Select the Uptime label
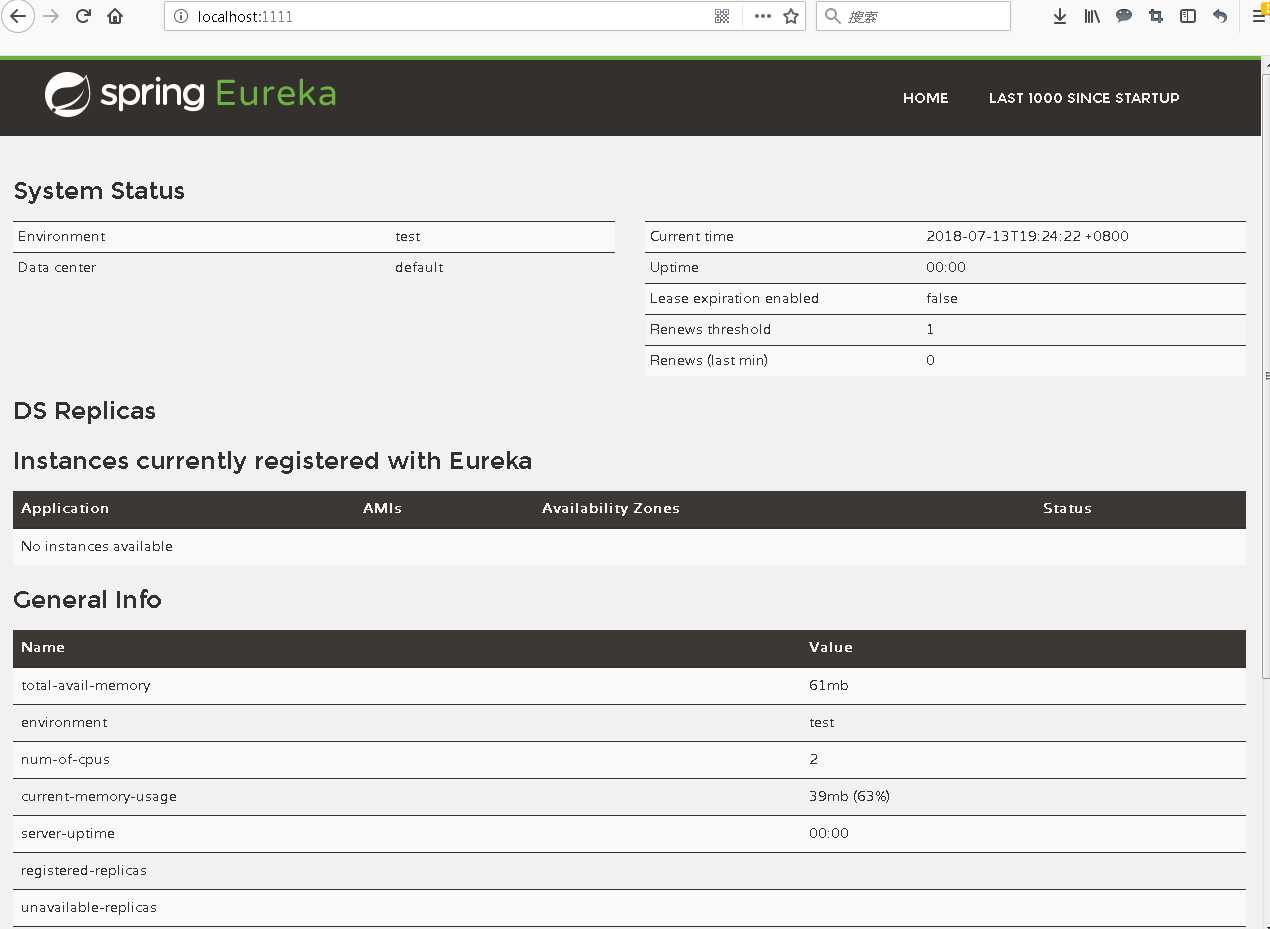The width and height of the screenshot is (1270, 929). [674, 268]
